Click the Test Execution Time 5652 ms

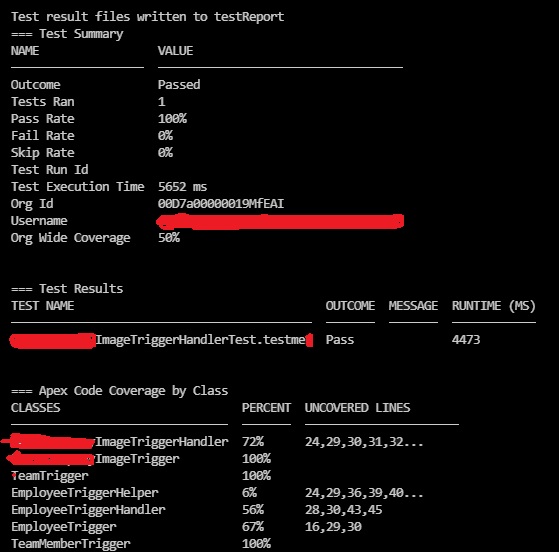click(182, 186)
